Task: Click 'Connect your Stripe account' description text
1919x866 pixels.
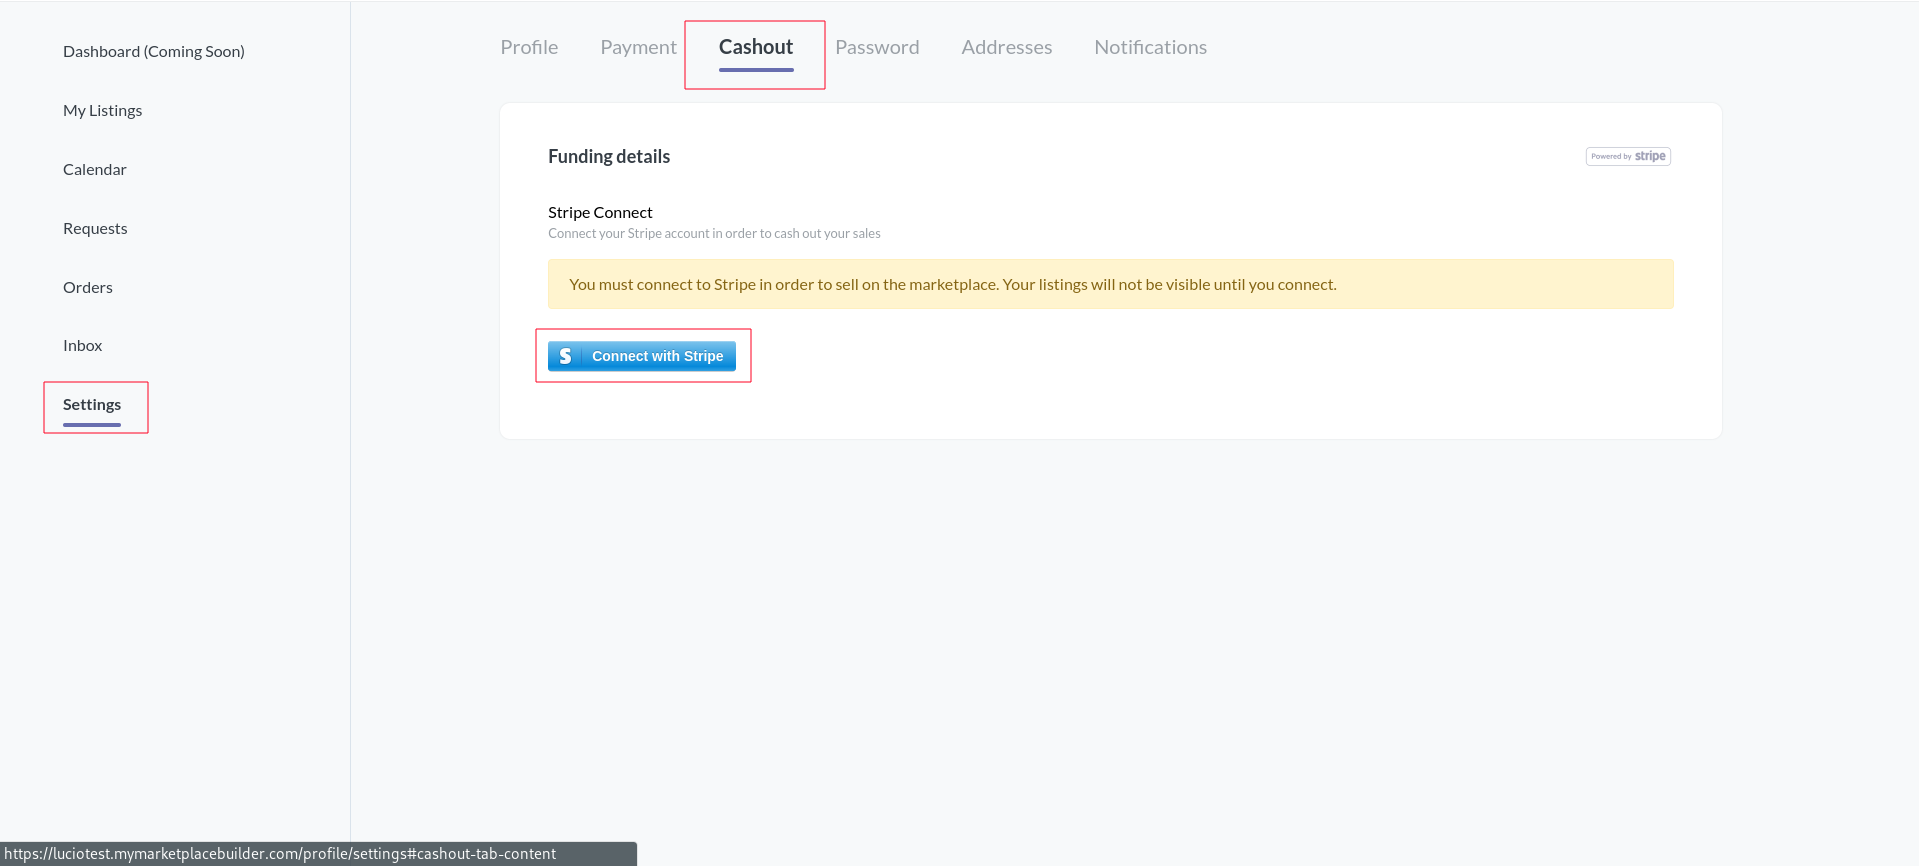Action: (714, 233)
